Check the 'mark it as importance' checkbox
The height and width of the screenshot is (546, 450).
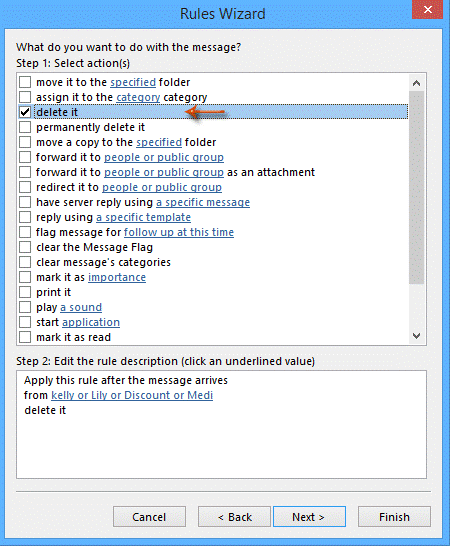point(25,277)
